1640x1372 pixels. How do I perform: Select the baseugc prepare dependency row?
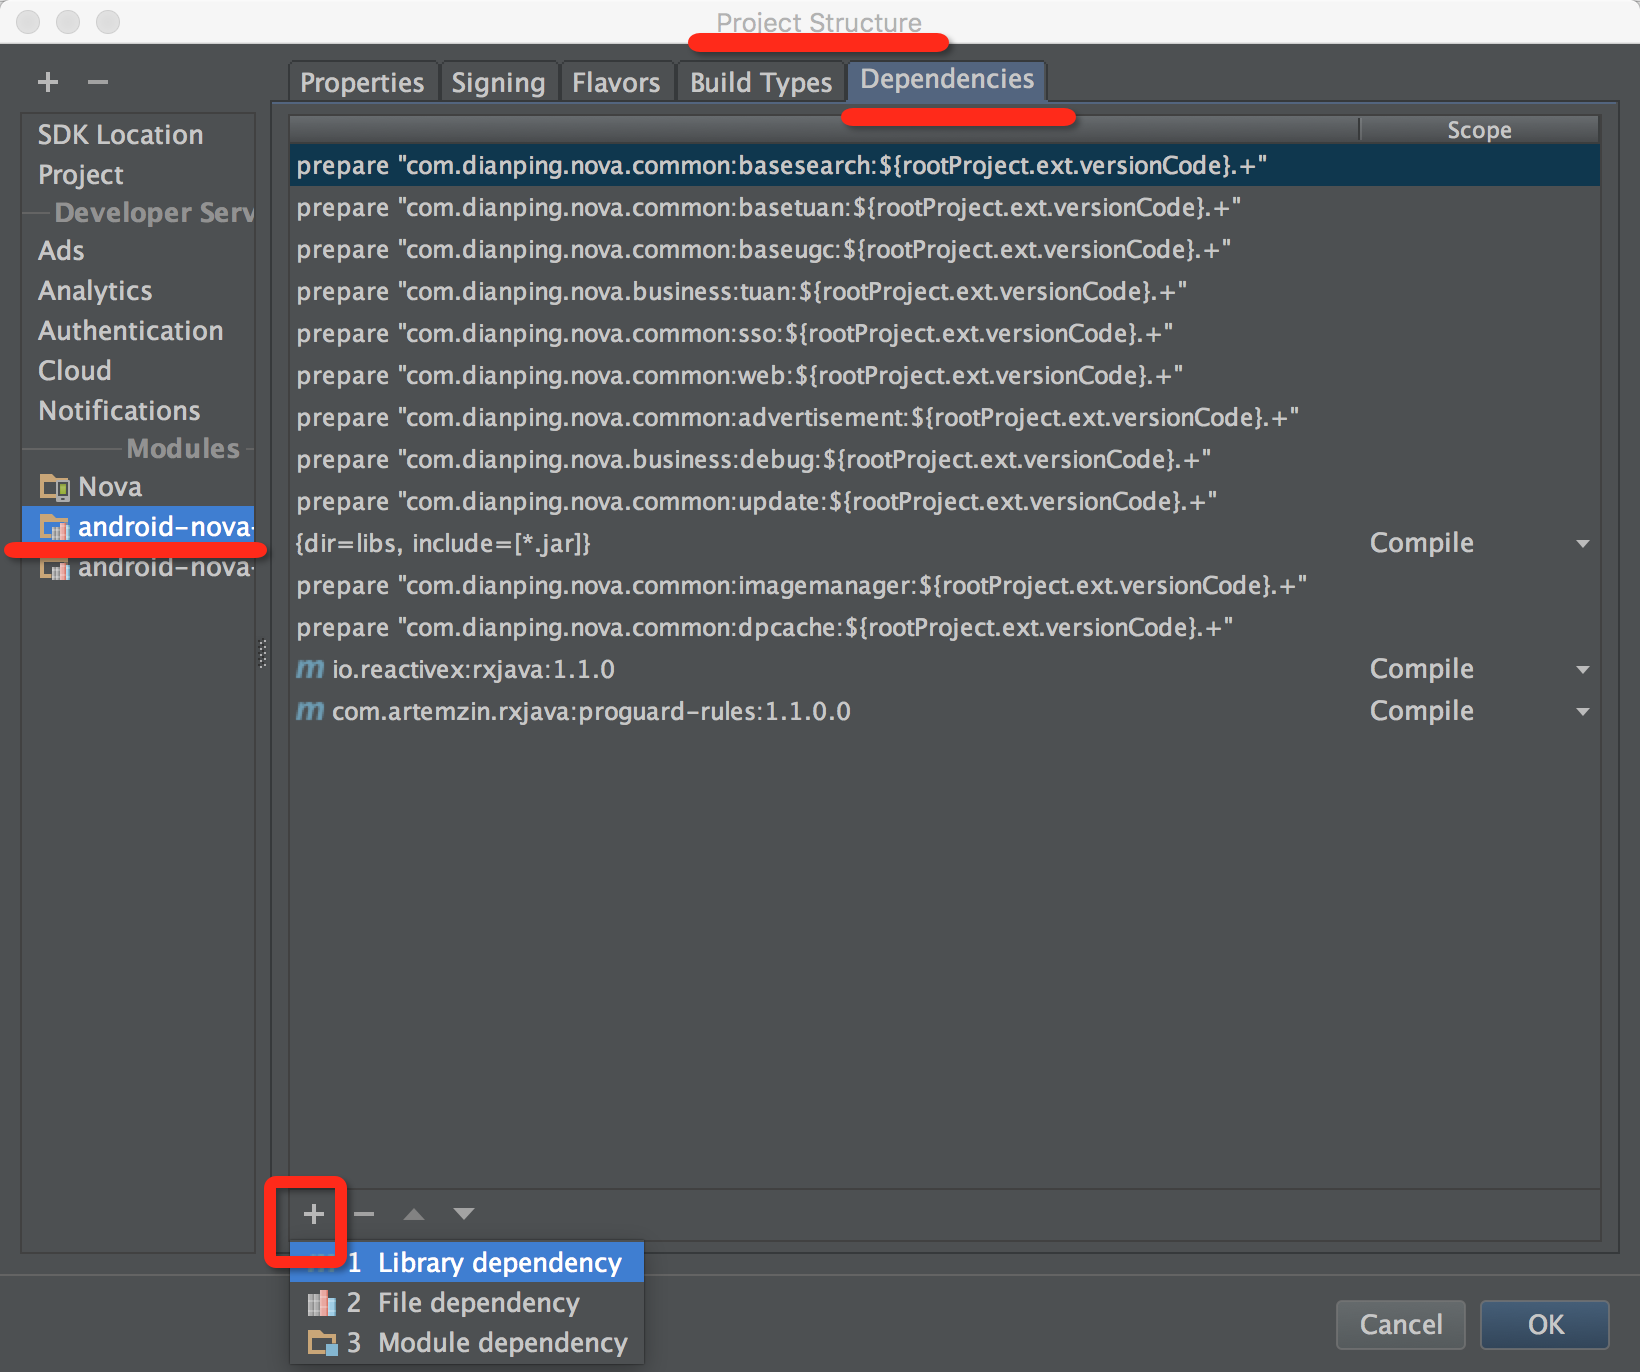[945, 249]
